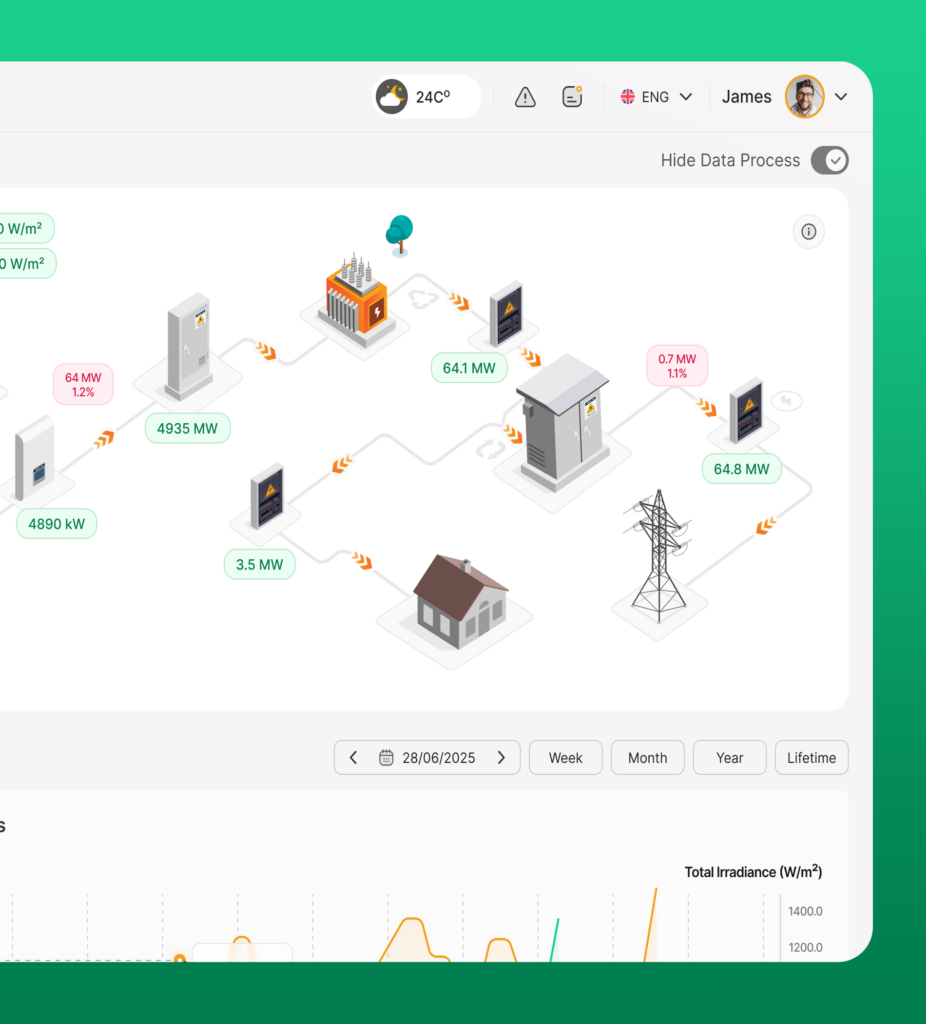Open the messages notification icon

tap(572, 97)
